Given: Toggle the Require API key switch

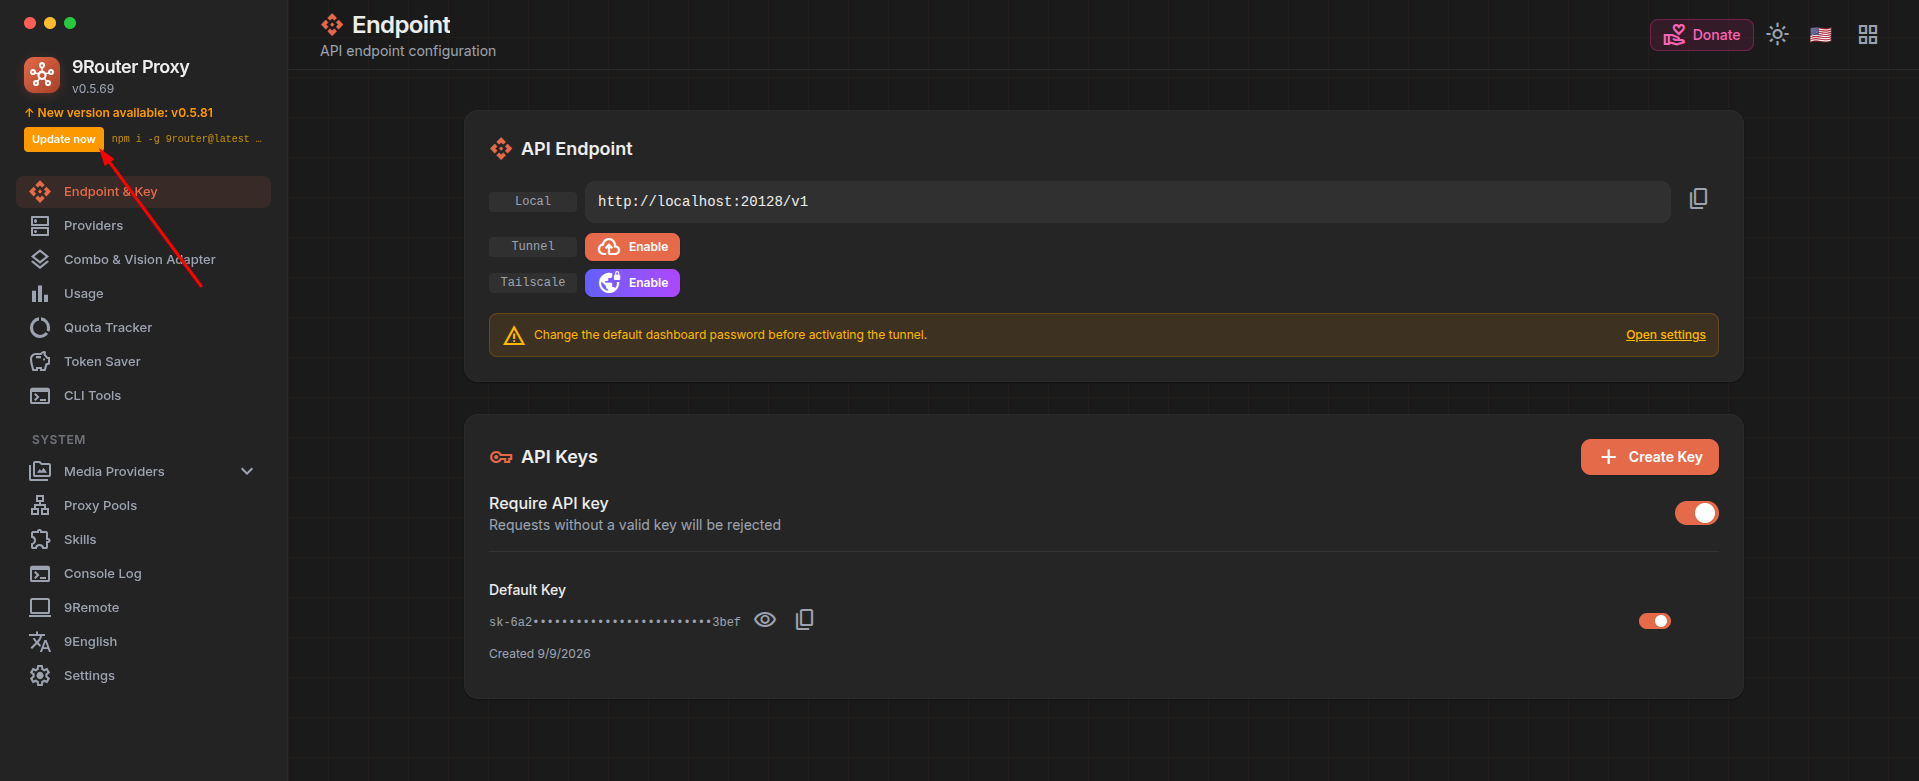Looking at the screenshot, I should point(1696,513).
